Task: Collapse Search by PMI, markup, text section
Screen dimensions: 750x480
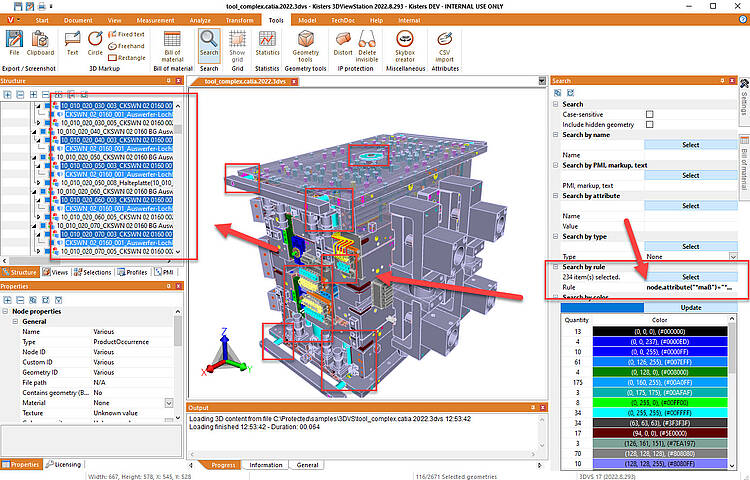Action: point(556,165)
